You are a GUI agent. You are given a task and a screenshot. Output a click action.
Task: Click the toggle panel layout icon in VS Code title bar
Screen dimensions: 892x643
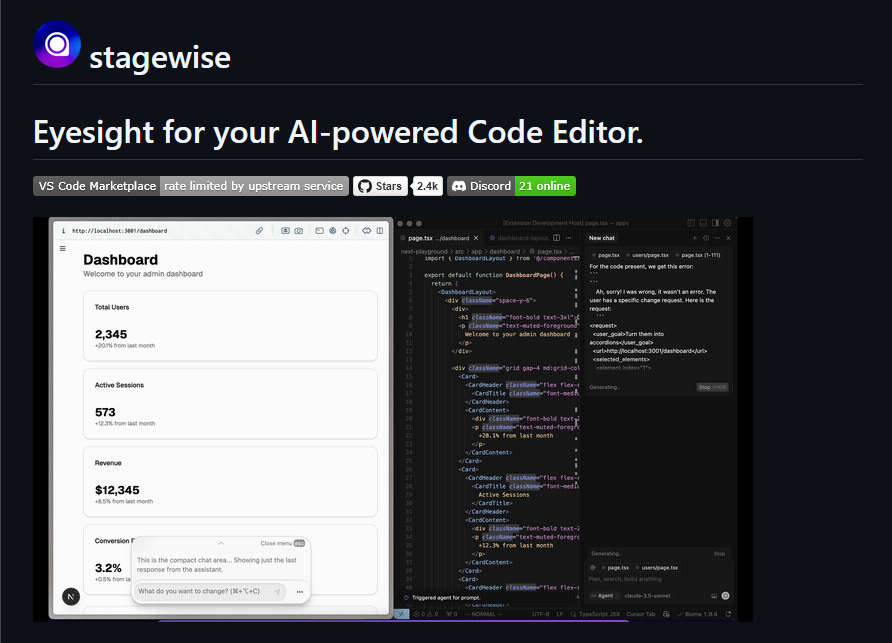tap(703, 223)
